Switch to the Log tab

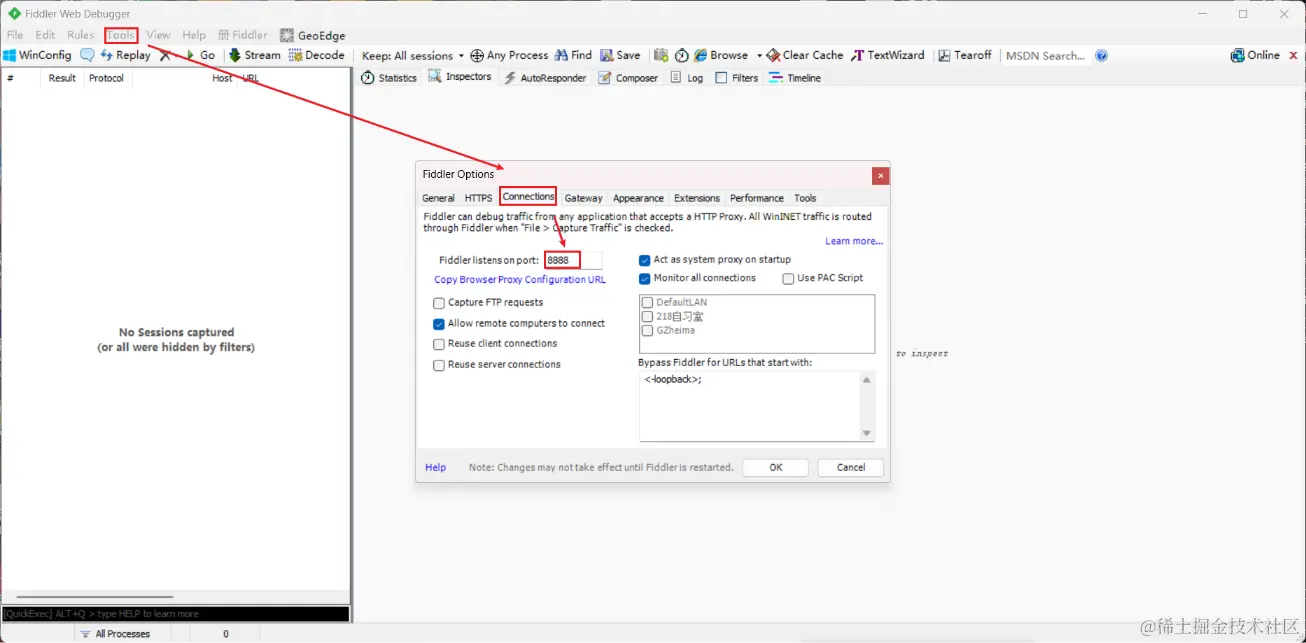(687, 78)
